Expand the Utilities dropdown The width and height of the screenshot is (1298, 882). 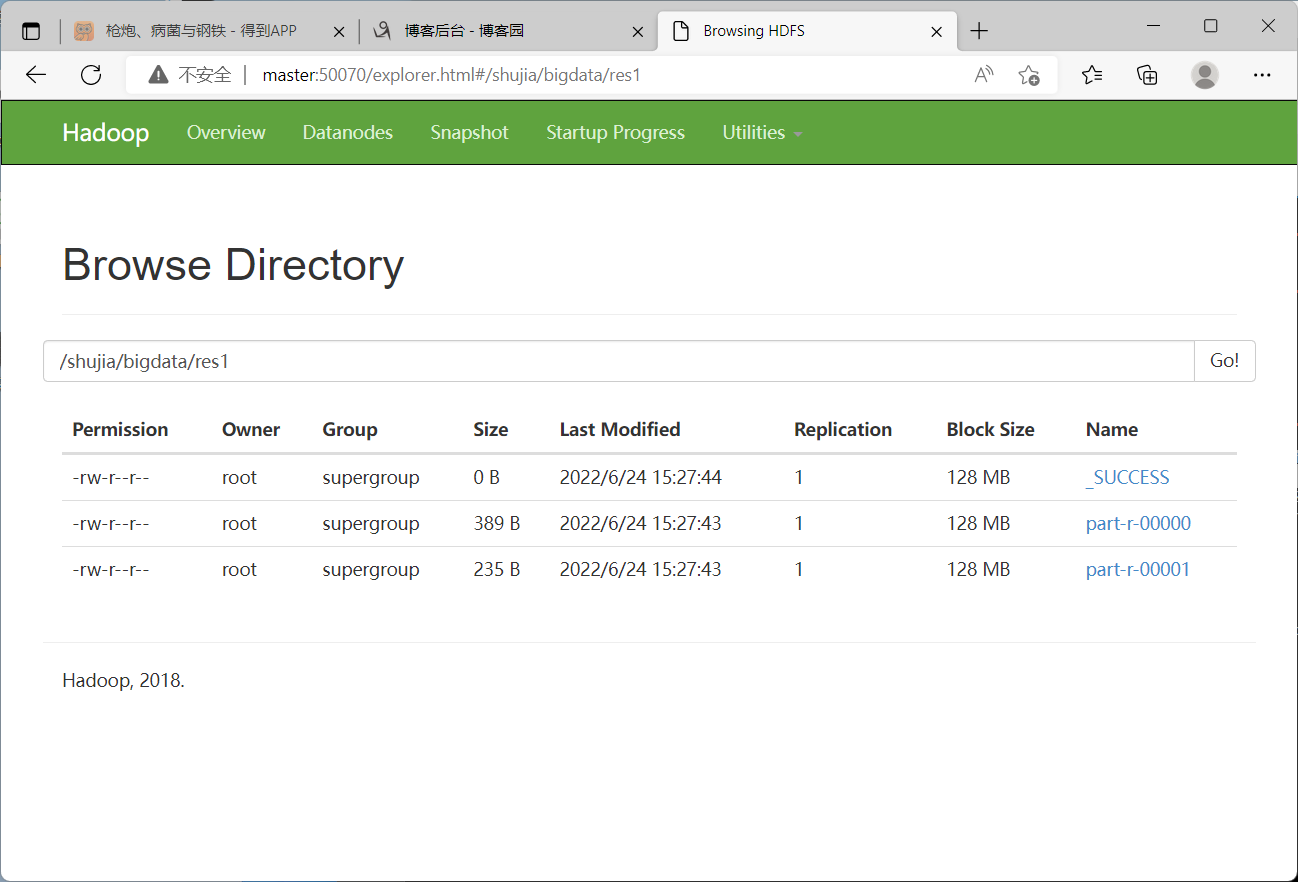point(762,133)
